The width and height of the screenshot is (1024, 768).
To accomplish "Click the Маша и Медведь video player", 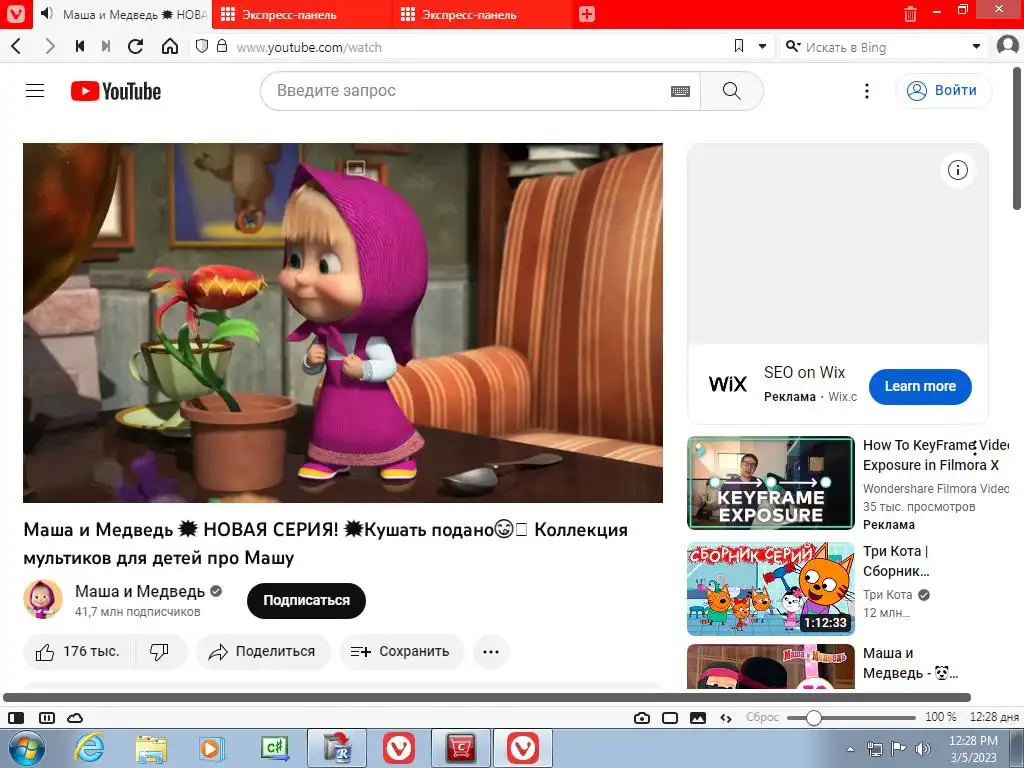I will pos(343,323).
